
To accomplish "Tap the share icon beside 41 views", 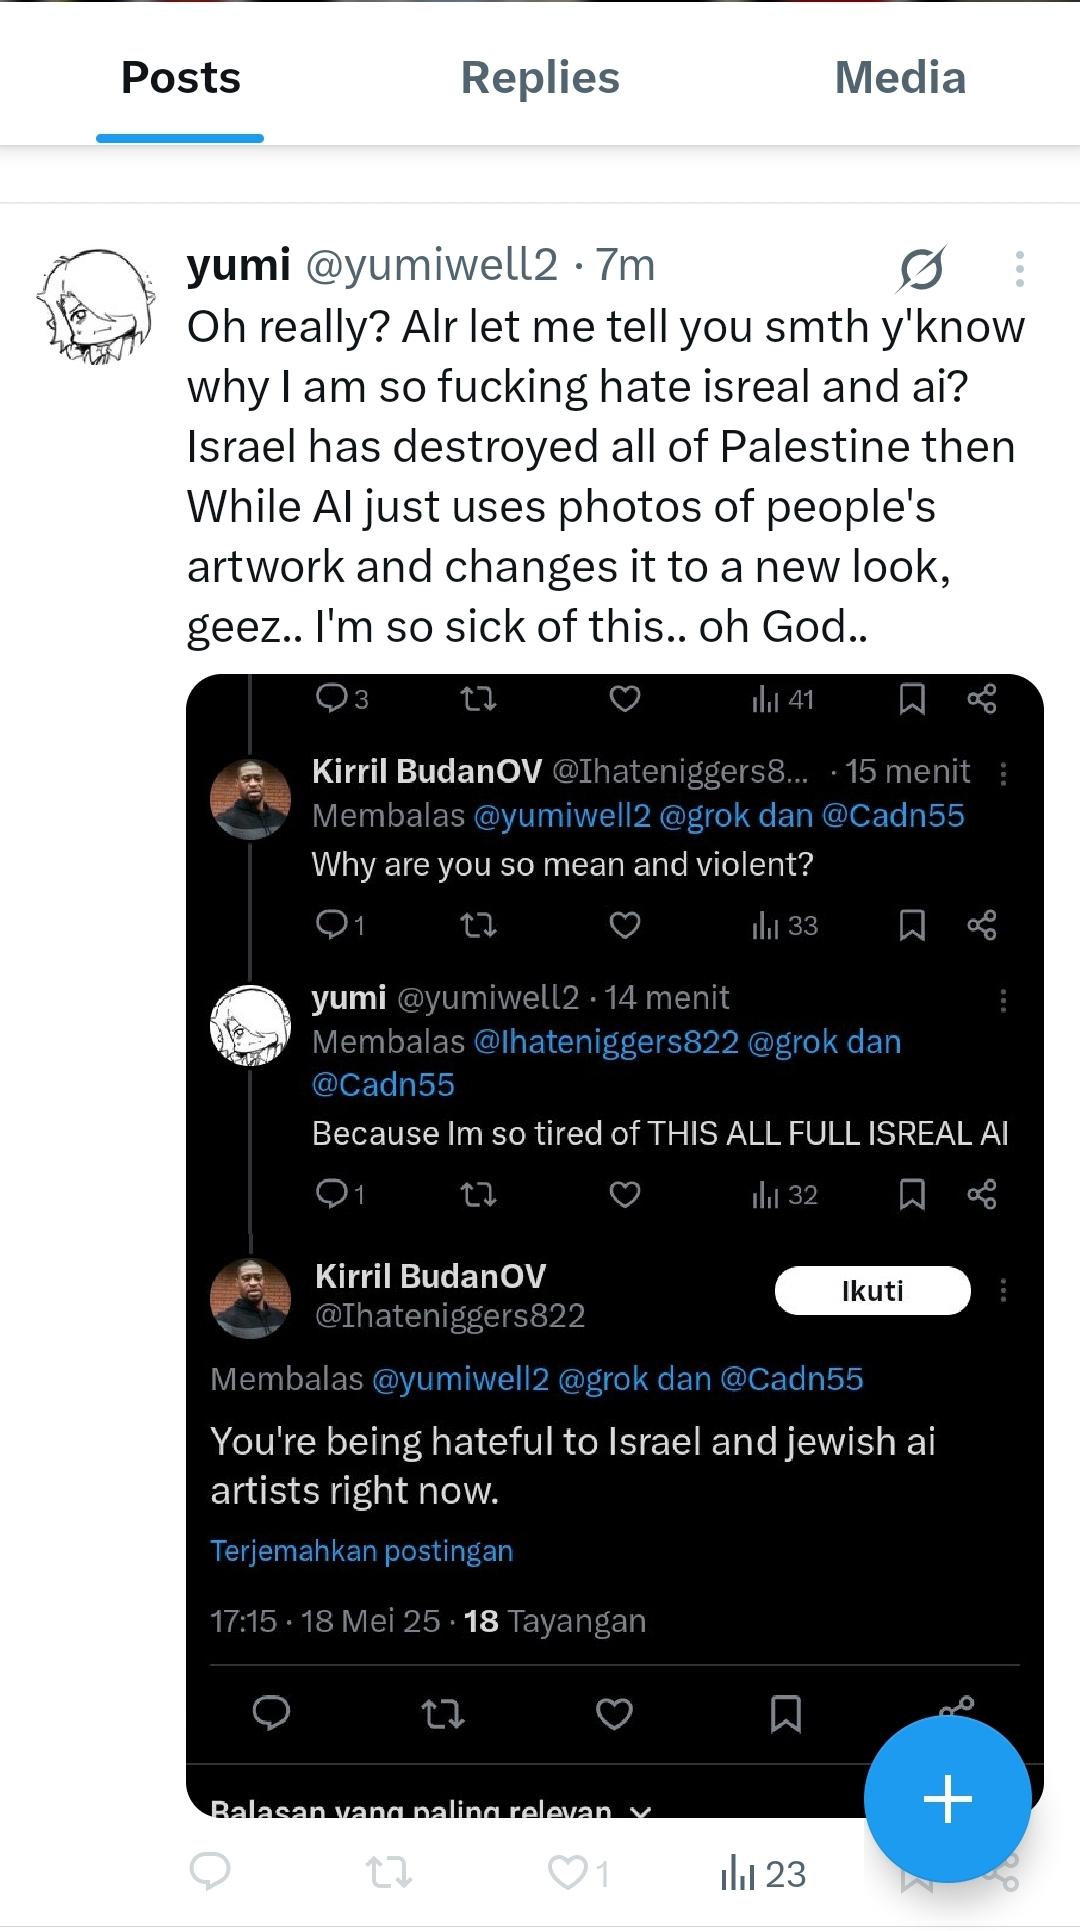I will pos(982,699).
